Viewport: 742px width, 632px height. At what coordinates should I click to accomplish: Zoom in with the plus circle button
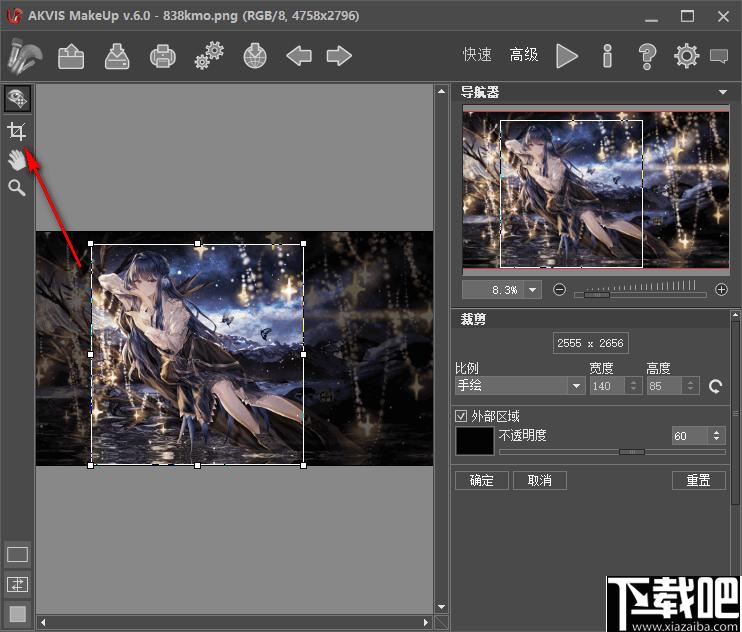tap(721, 290)
